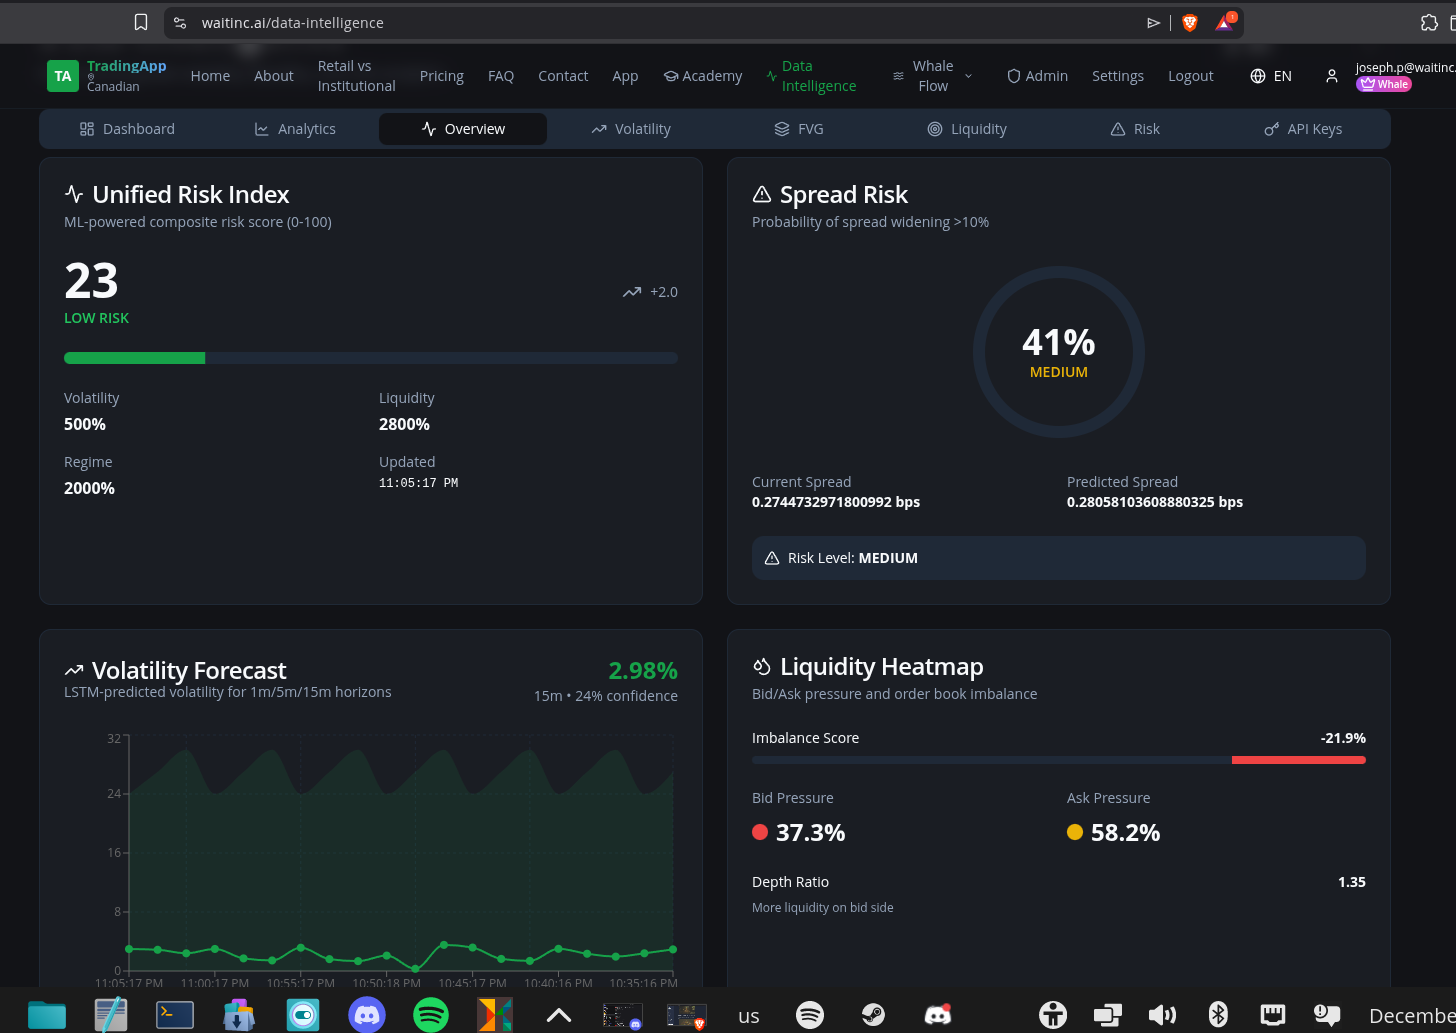The height and width of the screenshot is (1033, 1456).
Task: Expand the Whale Flow dropdown chevron
Action: (967, 75)
